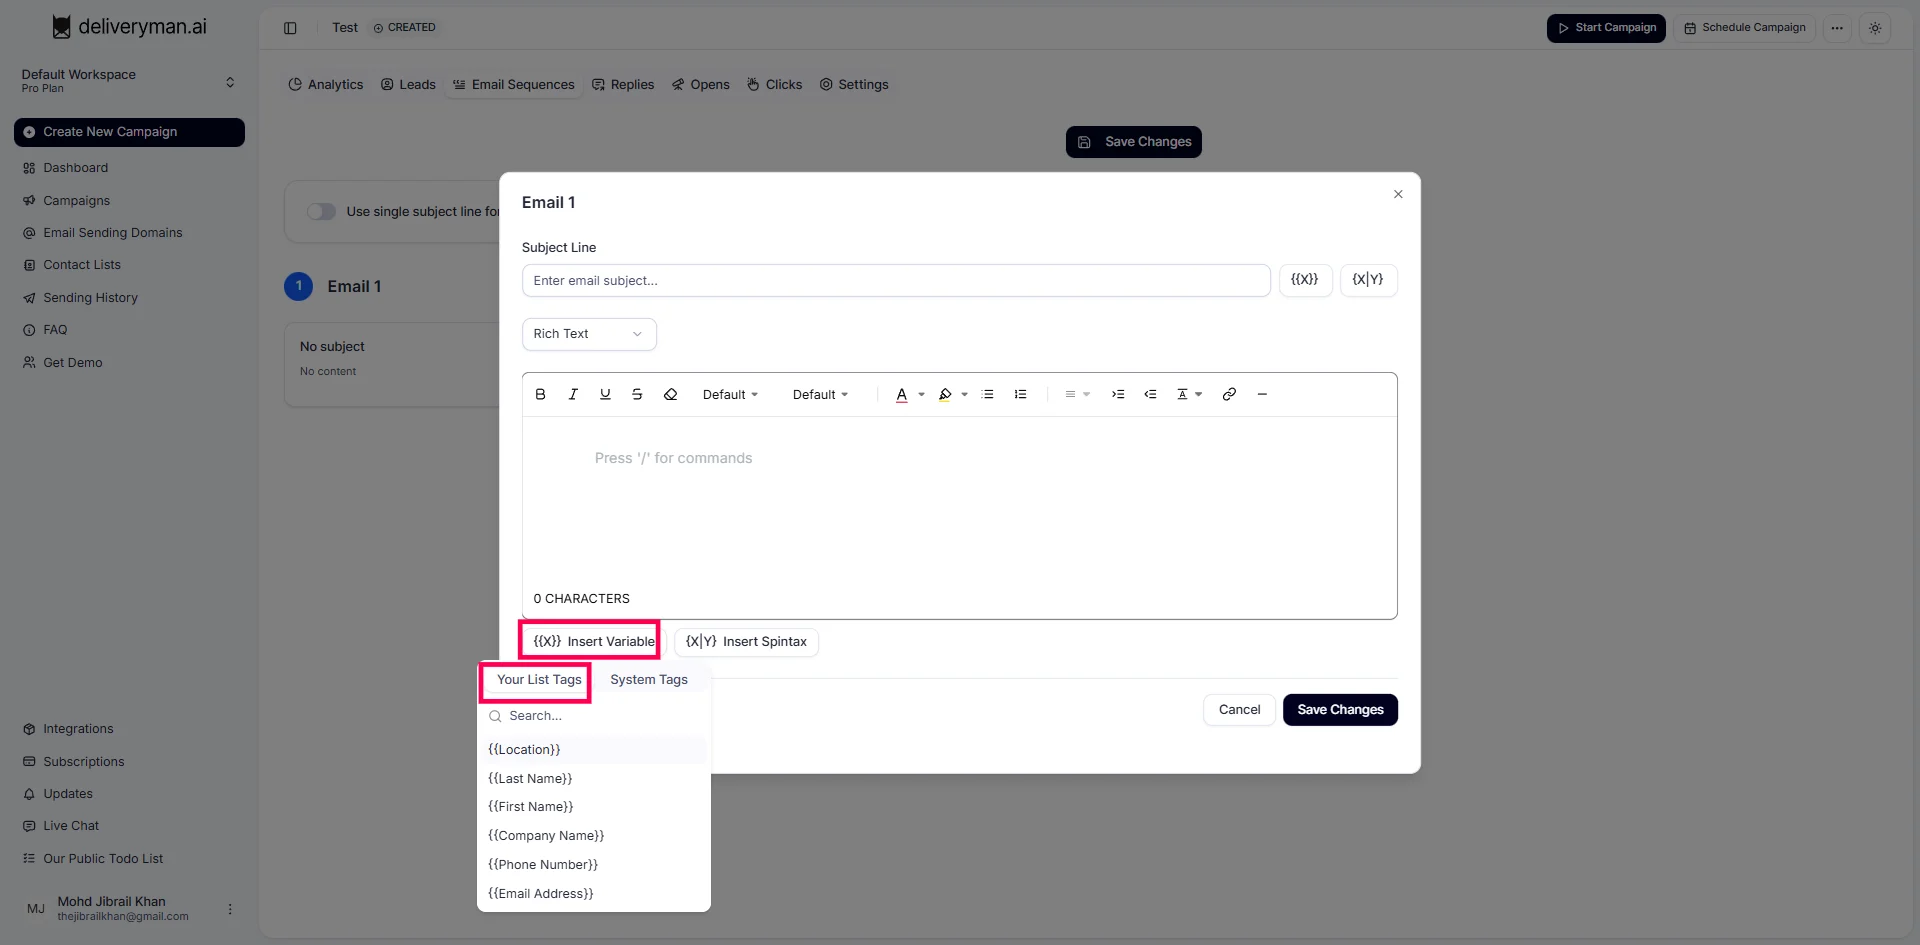Screen dimensions: 1920x945
Task: Click the email subject input field
Action: [x=895, y=281]
